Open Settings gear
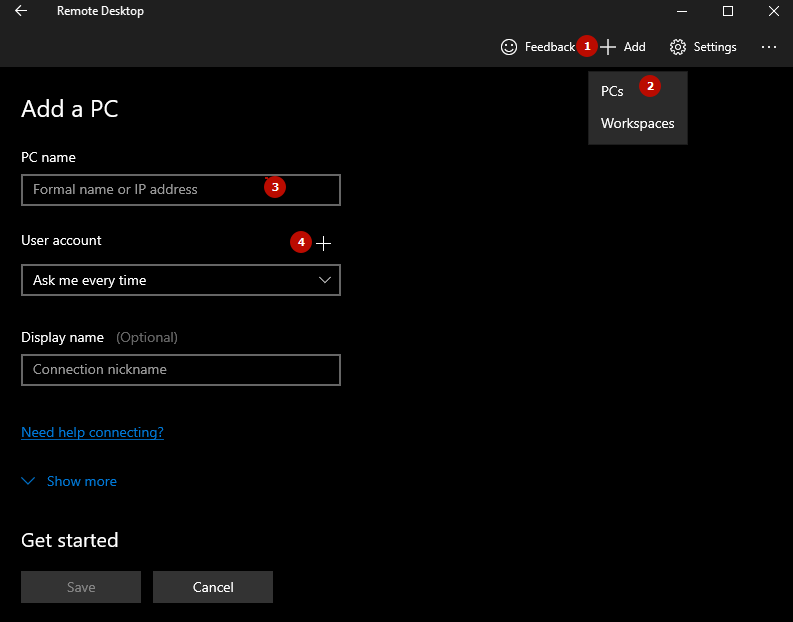 tap(703, 47)
